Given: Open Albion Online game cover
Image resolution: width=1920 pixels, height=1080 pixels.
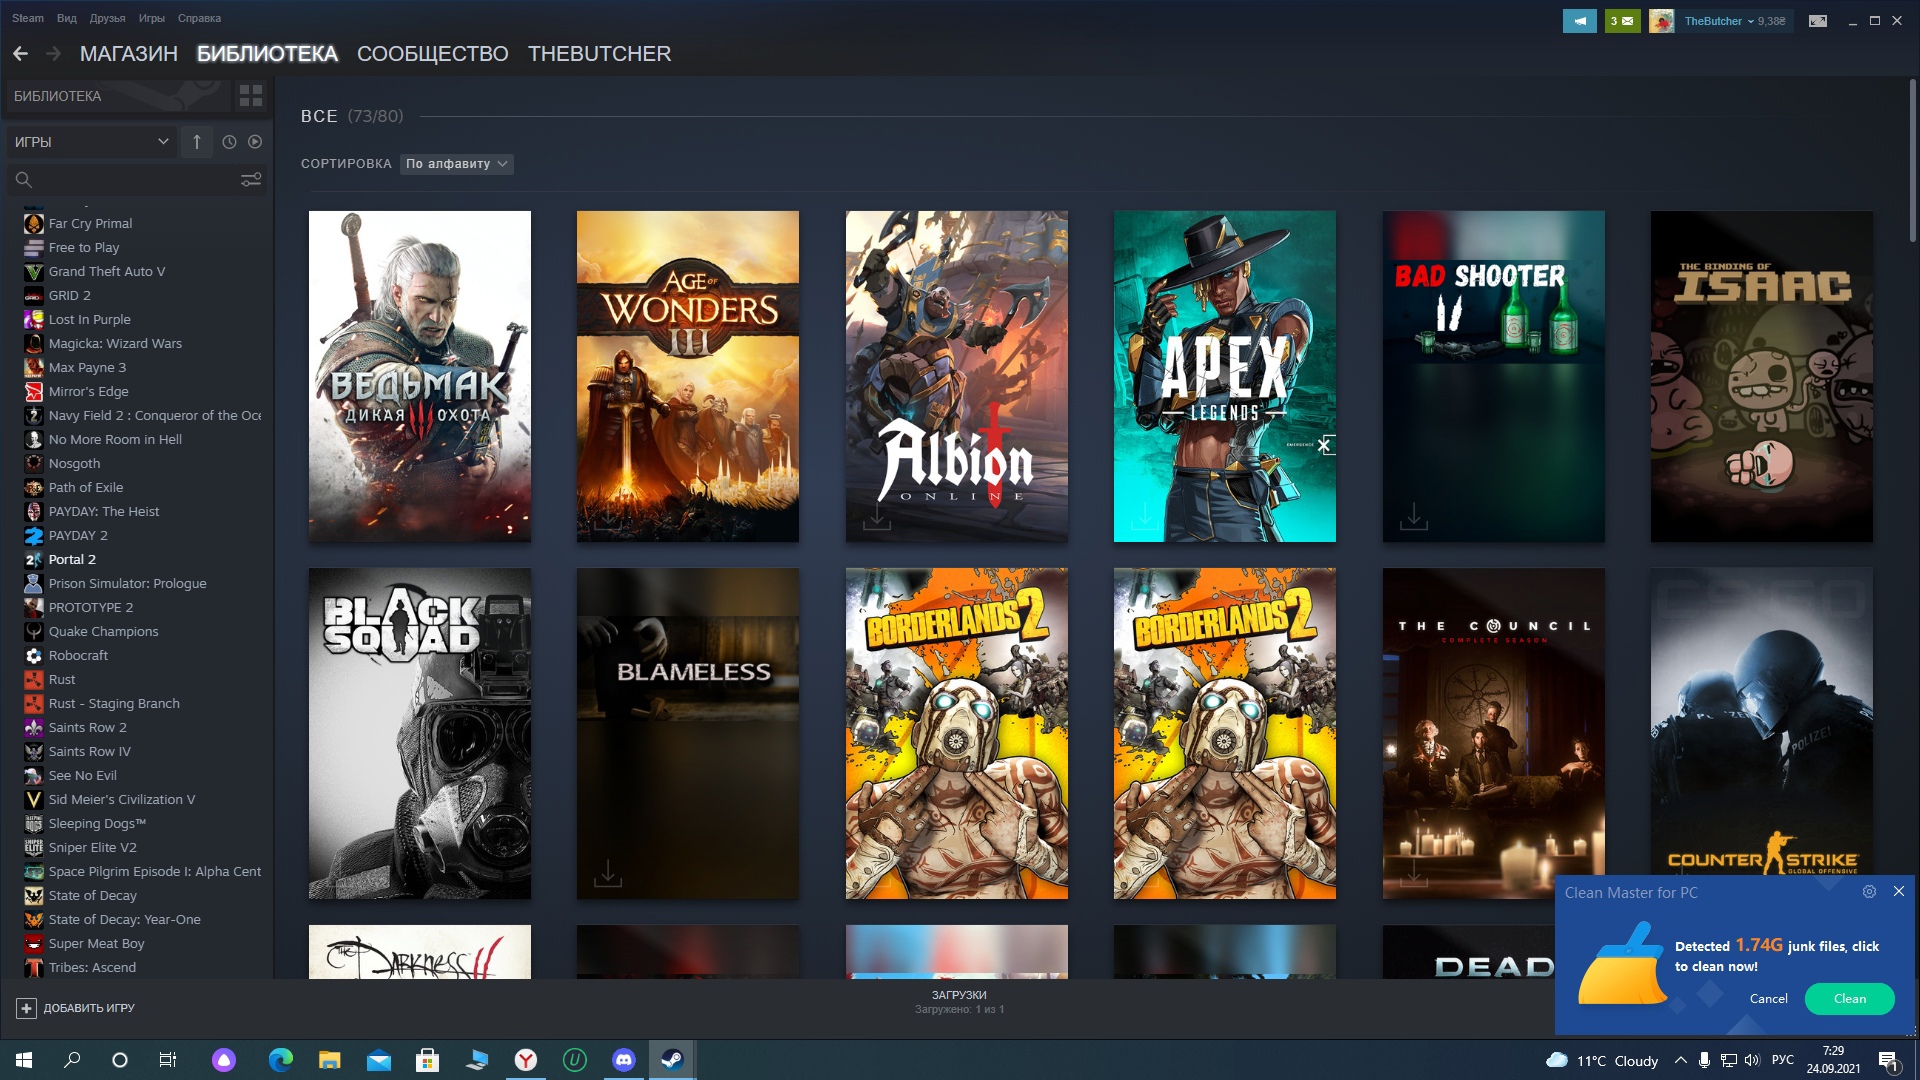Looking at the screenshot, I should 957,376.
